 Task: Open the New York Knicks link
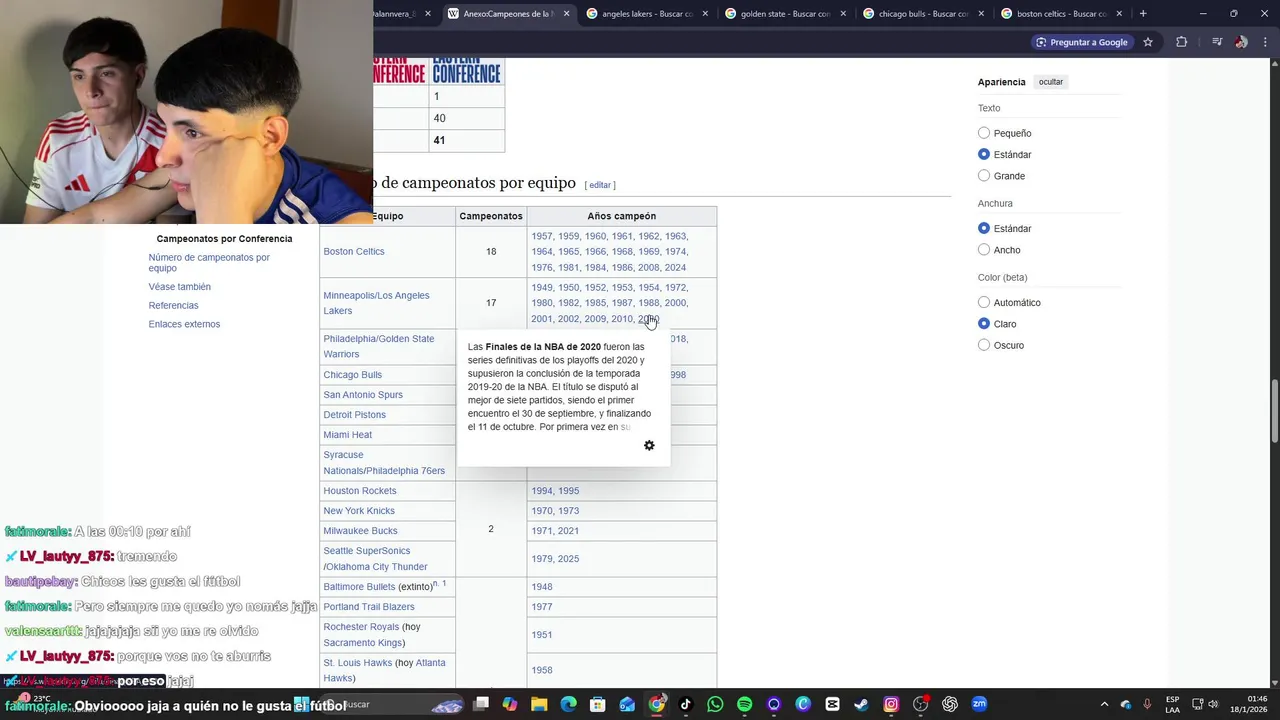359,511
